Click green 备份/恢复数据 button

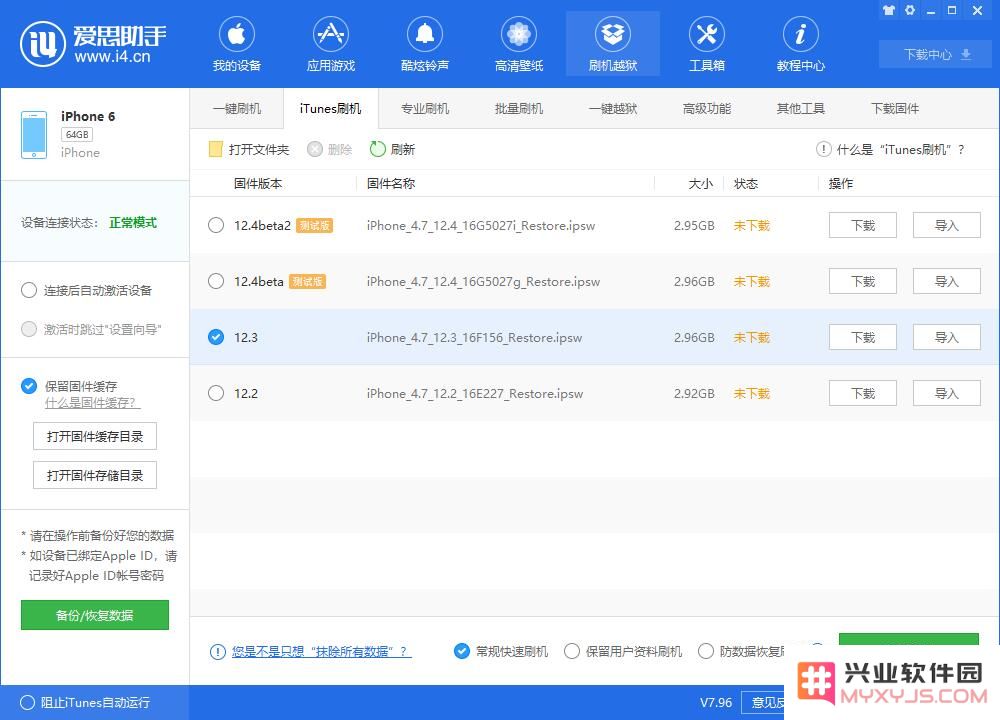pyautogui.click(x=95, y=615)
